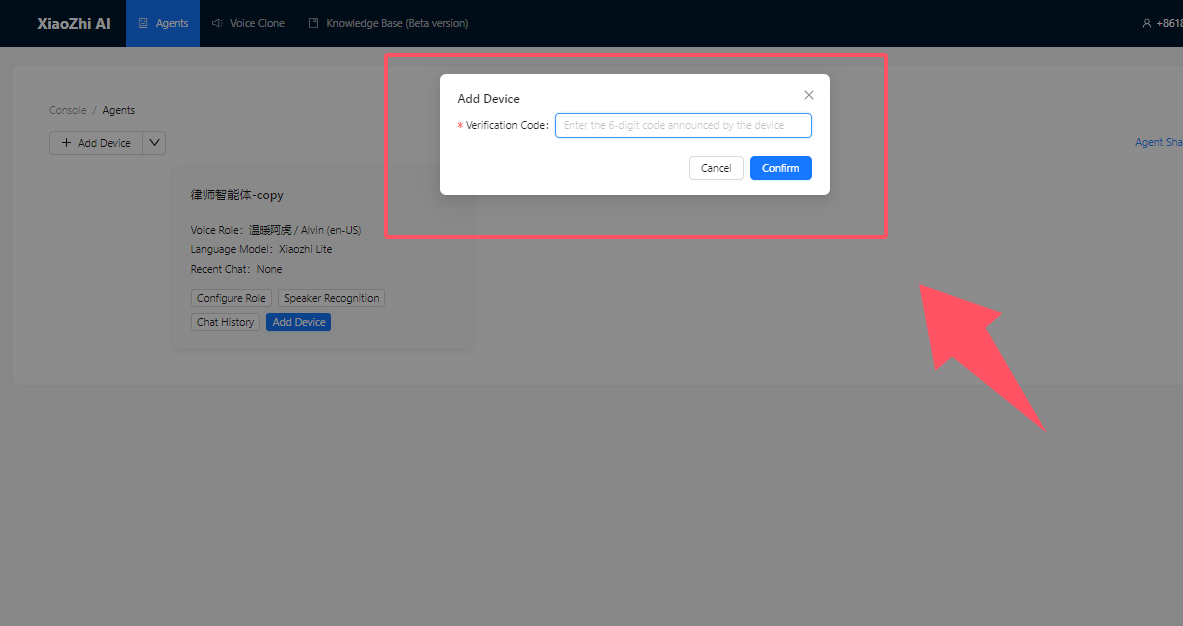Click the Verification Code input field
The width and height of the screenshot is (1183, 626).
tap(683, 125)
